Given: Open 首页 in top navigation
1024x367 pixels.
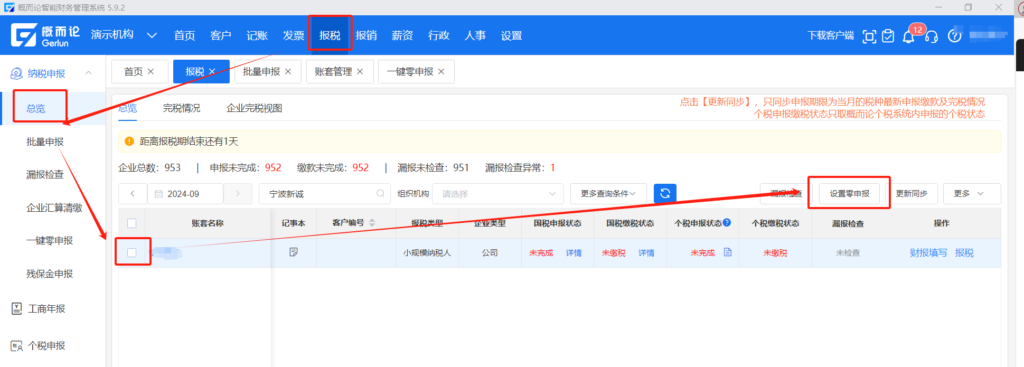Looking at the screenshot, I should (184, 35).
